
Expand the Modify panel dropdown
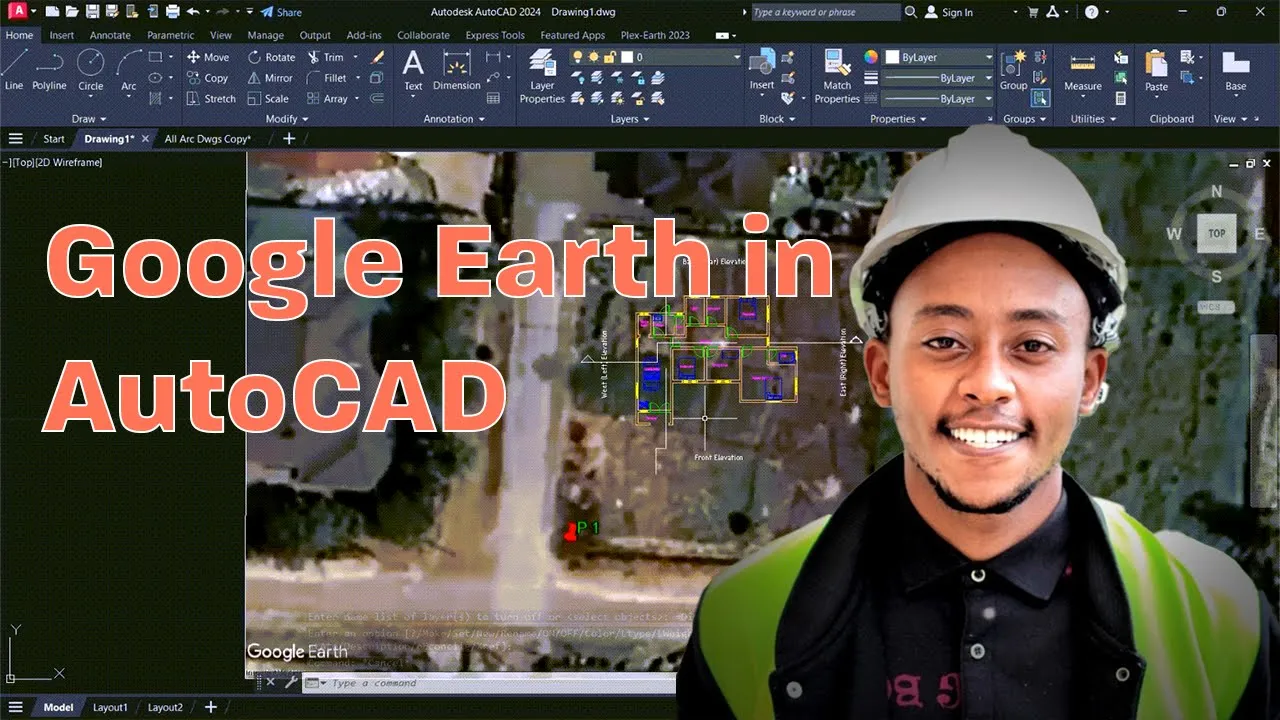(288, 119)
